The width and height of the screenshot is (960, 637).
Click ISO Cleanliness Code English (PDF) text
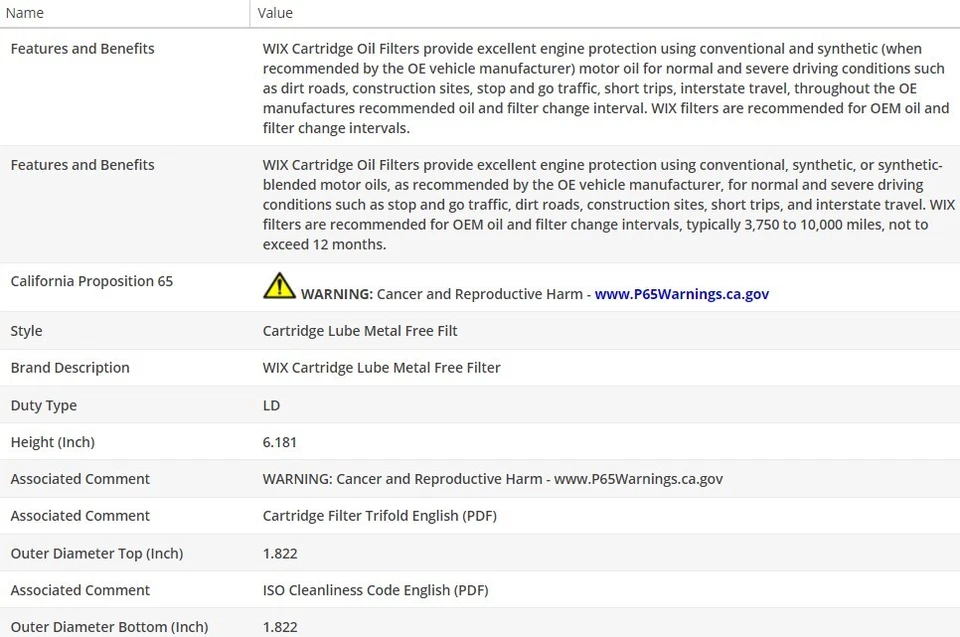pos(375,590)
